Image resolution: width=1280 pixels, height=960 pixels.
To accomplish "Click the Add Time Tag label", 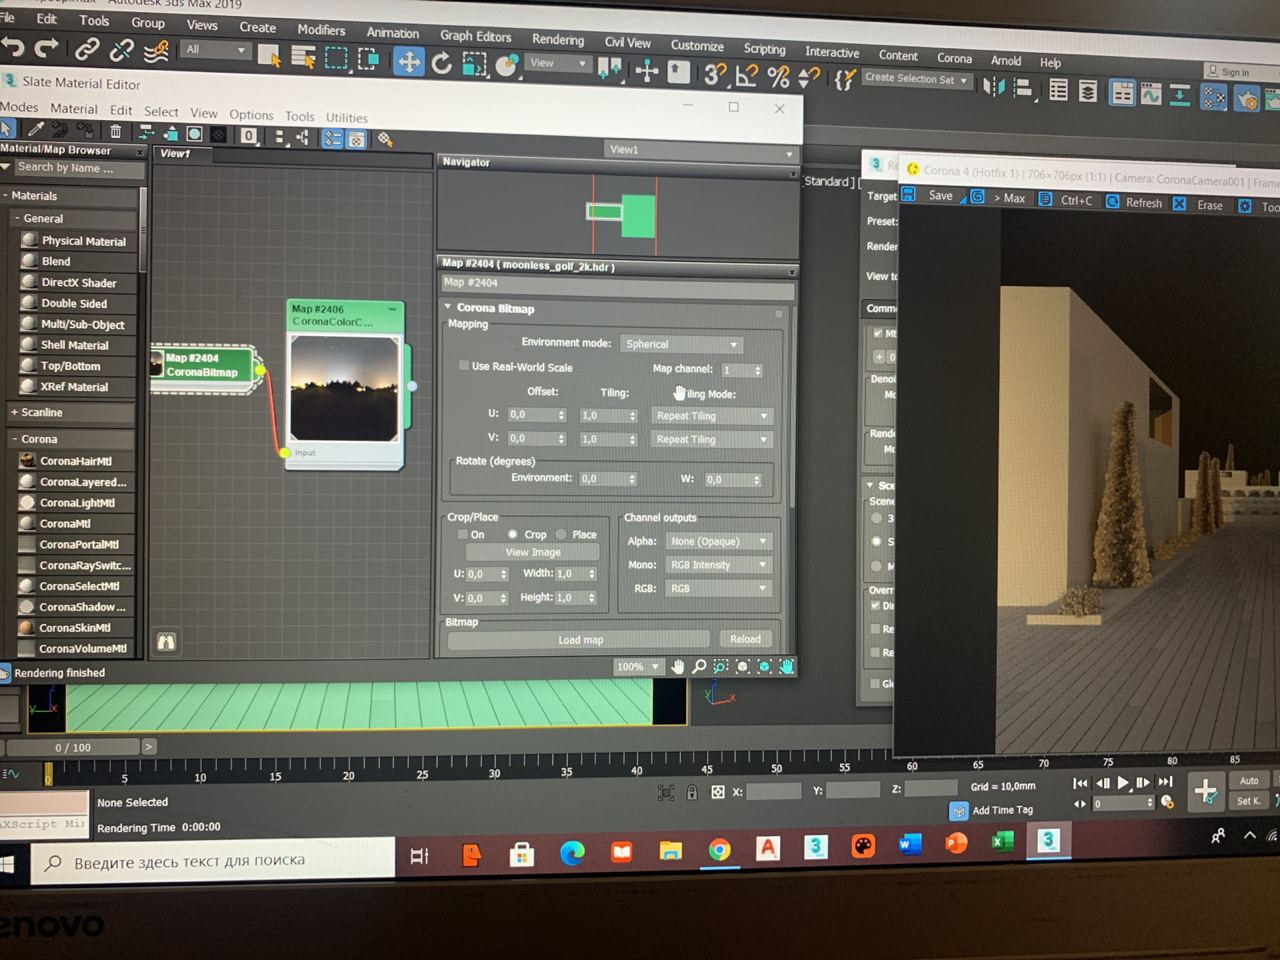I will click(1002, 810).
